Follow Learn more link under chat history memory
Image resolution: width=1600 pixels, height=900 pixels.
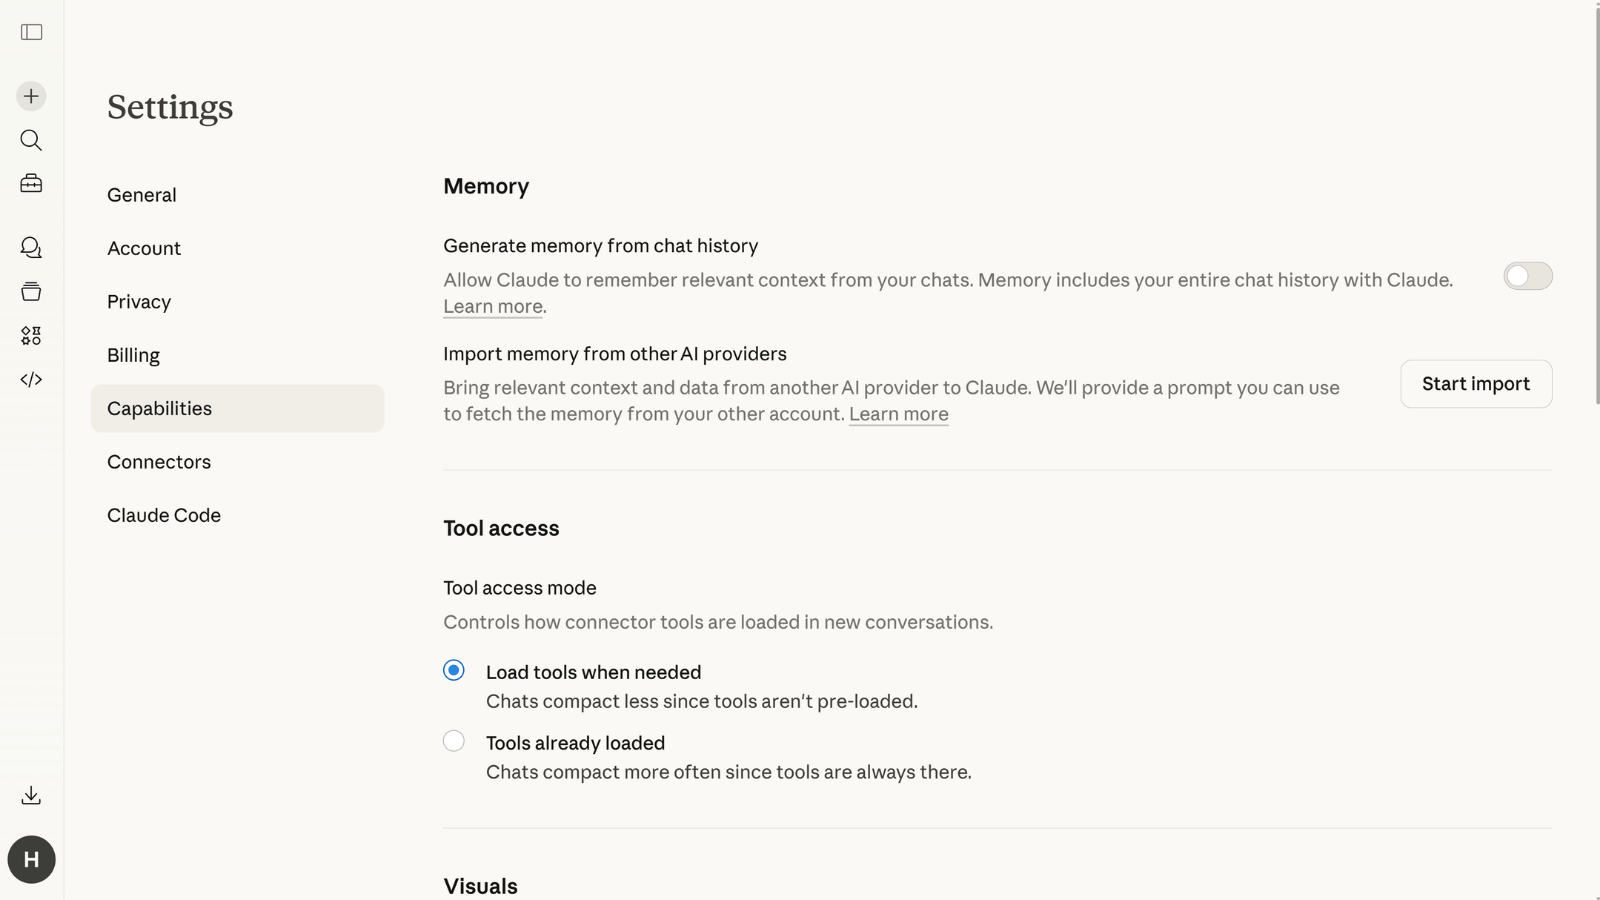493,307
